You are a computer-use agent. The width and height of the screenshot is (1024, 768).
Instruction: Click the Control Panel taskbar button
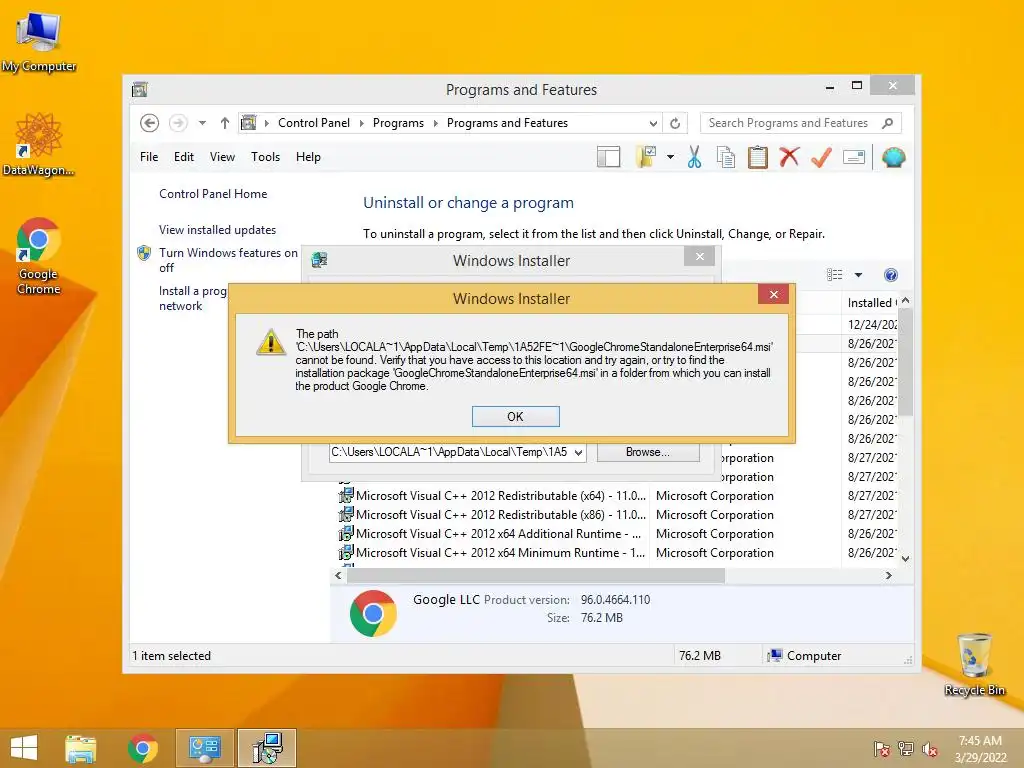coord(204,748)
